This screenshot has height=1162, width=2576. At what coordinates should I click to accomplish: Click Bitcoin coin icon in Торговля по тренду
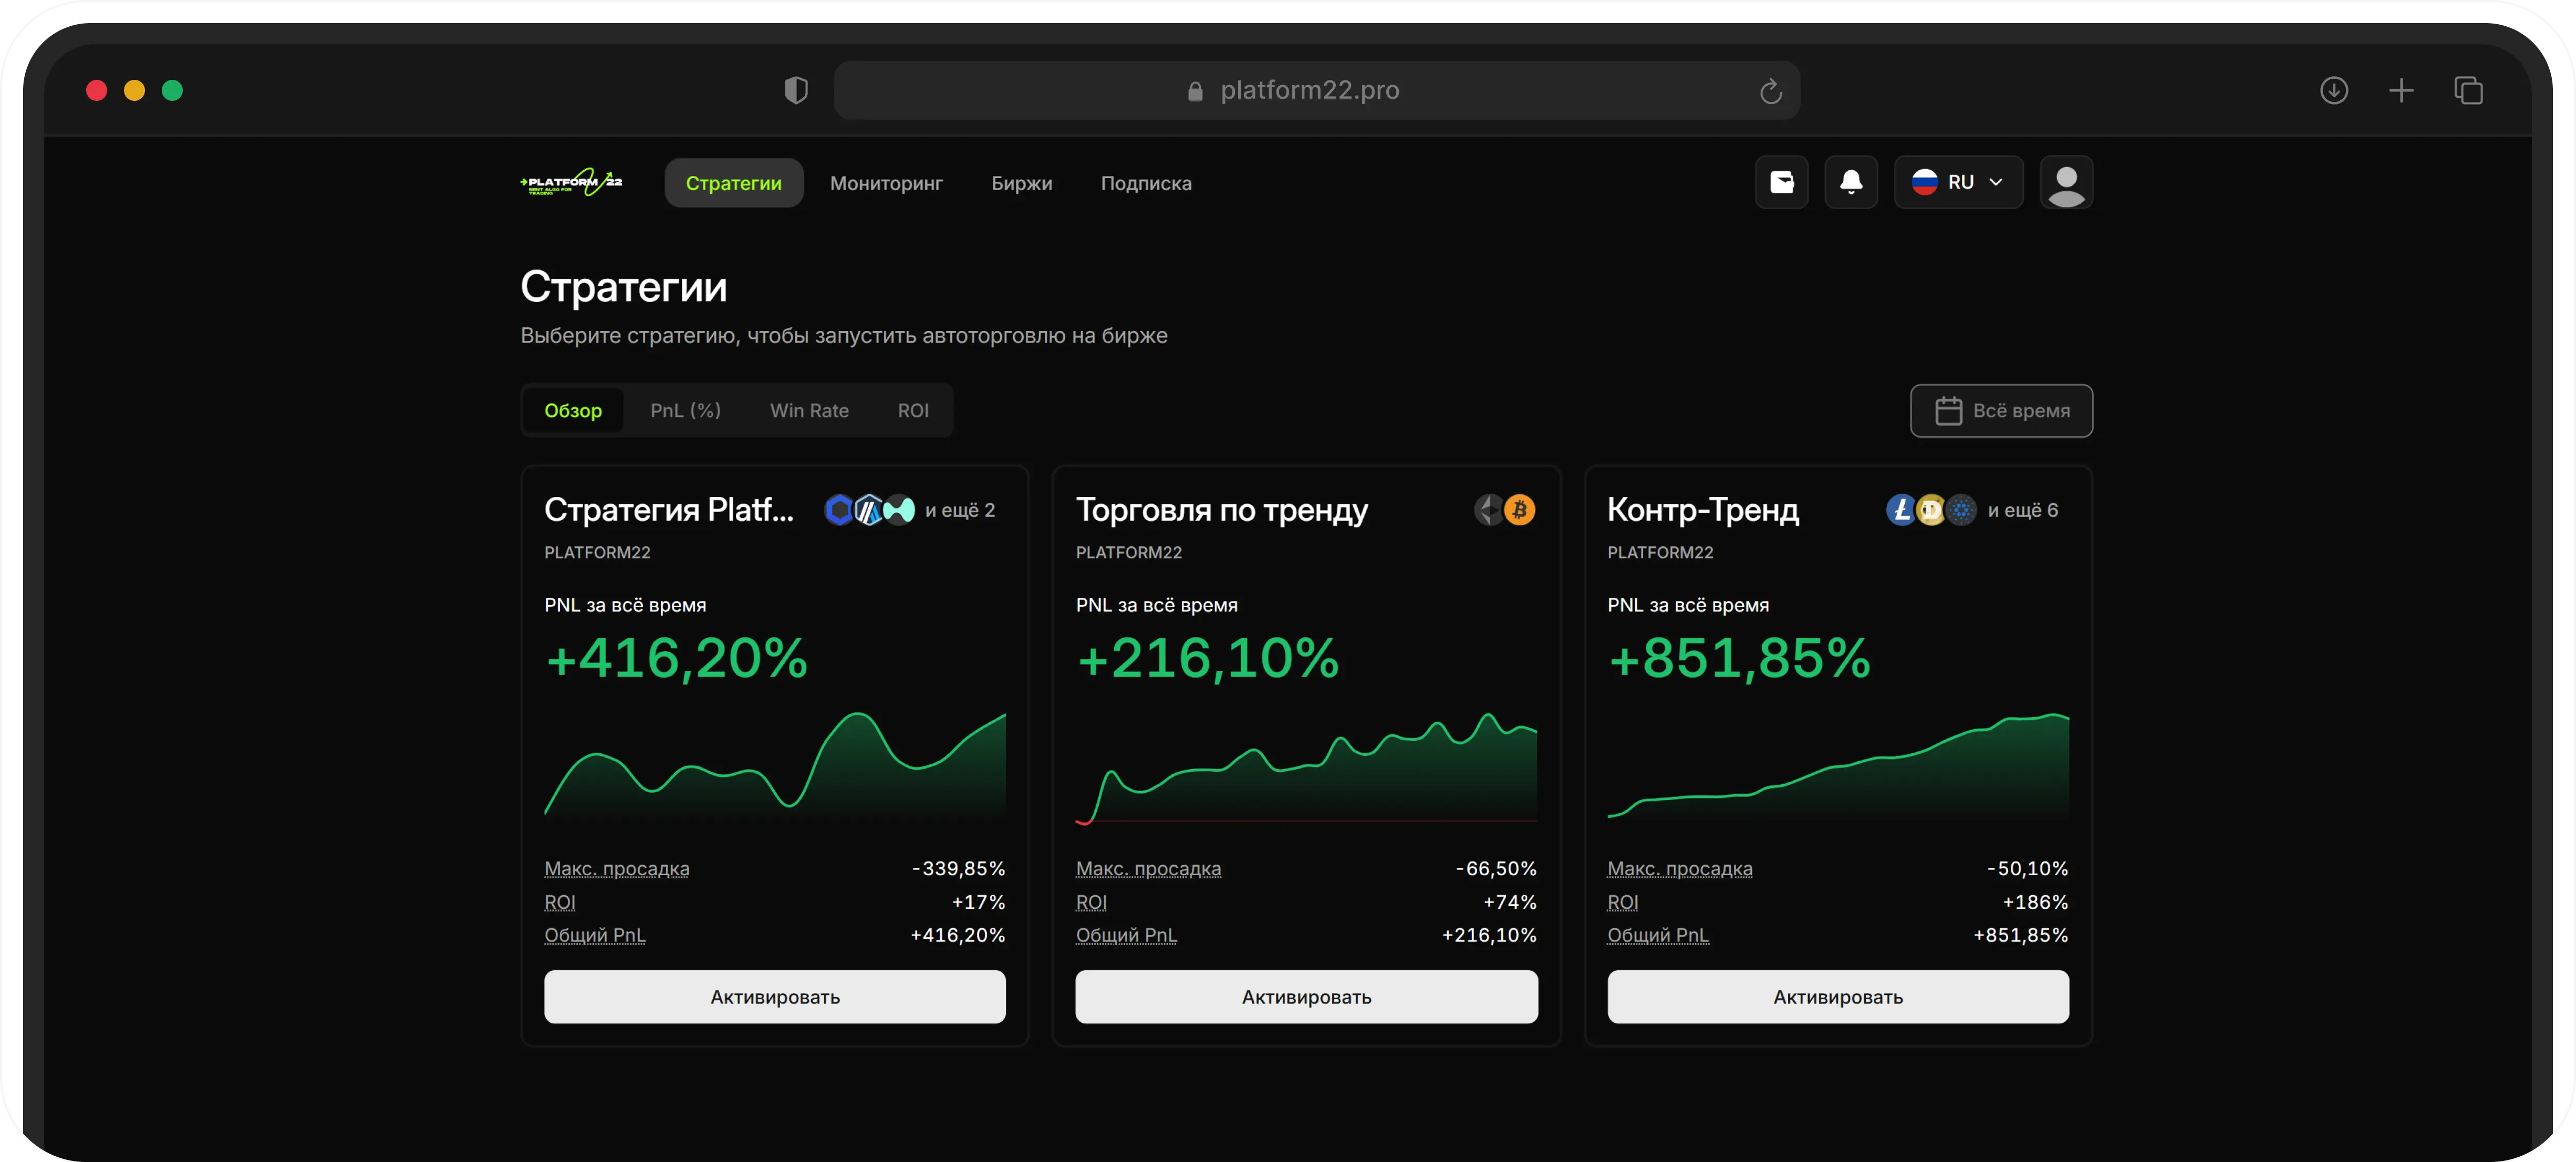click(1519, 510)
